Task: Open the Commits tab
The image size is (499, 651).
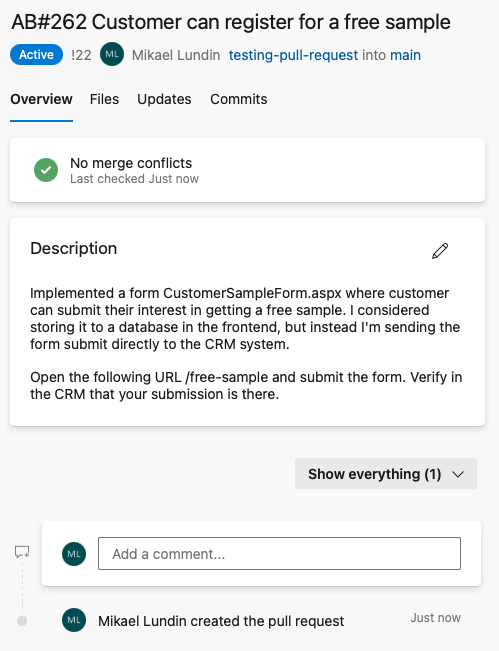Action: (x=239, y=99)
